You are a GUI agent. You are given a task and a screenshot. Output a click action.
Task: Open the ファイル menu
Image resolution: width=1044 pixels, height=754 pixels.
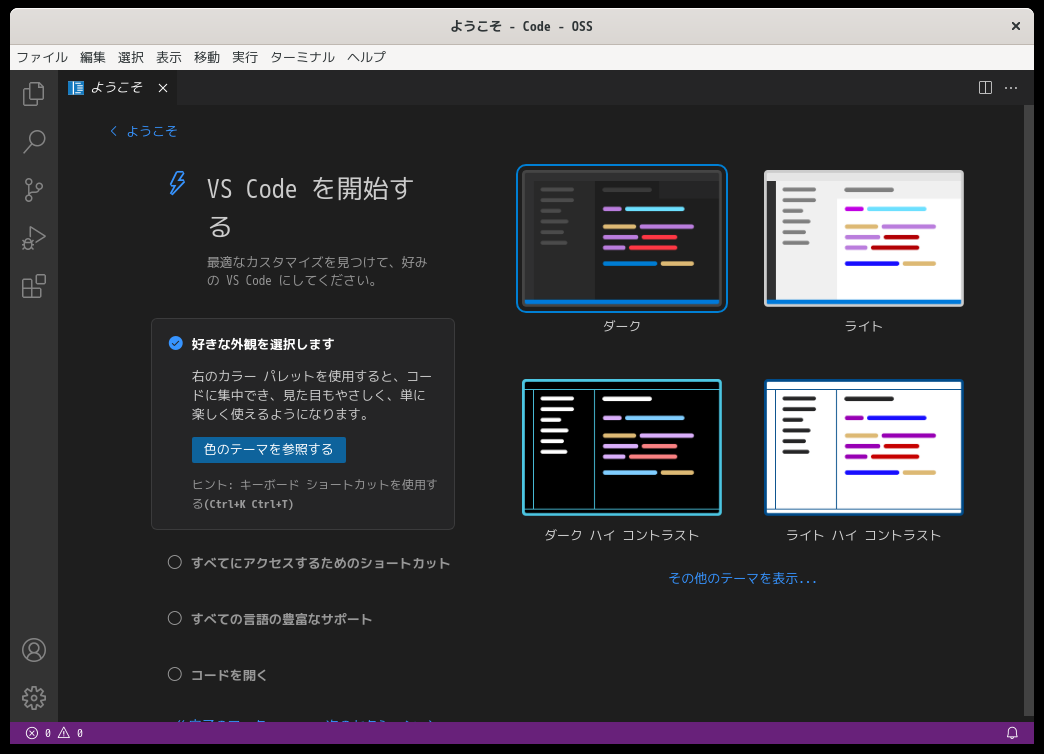42,57
